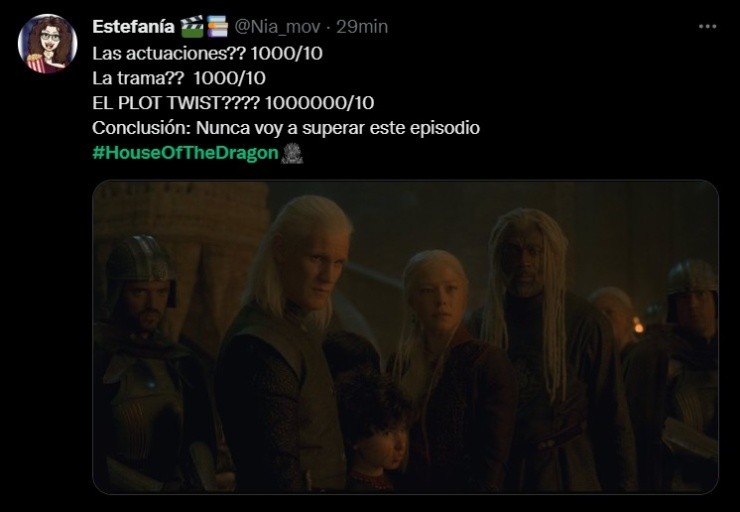Click the torch flame in the photo

[638, 325]
